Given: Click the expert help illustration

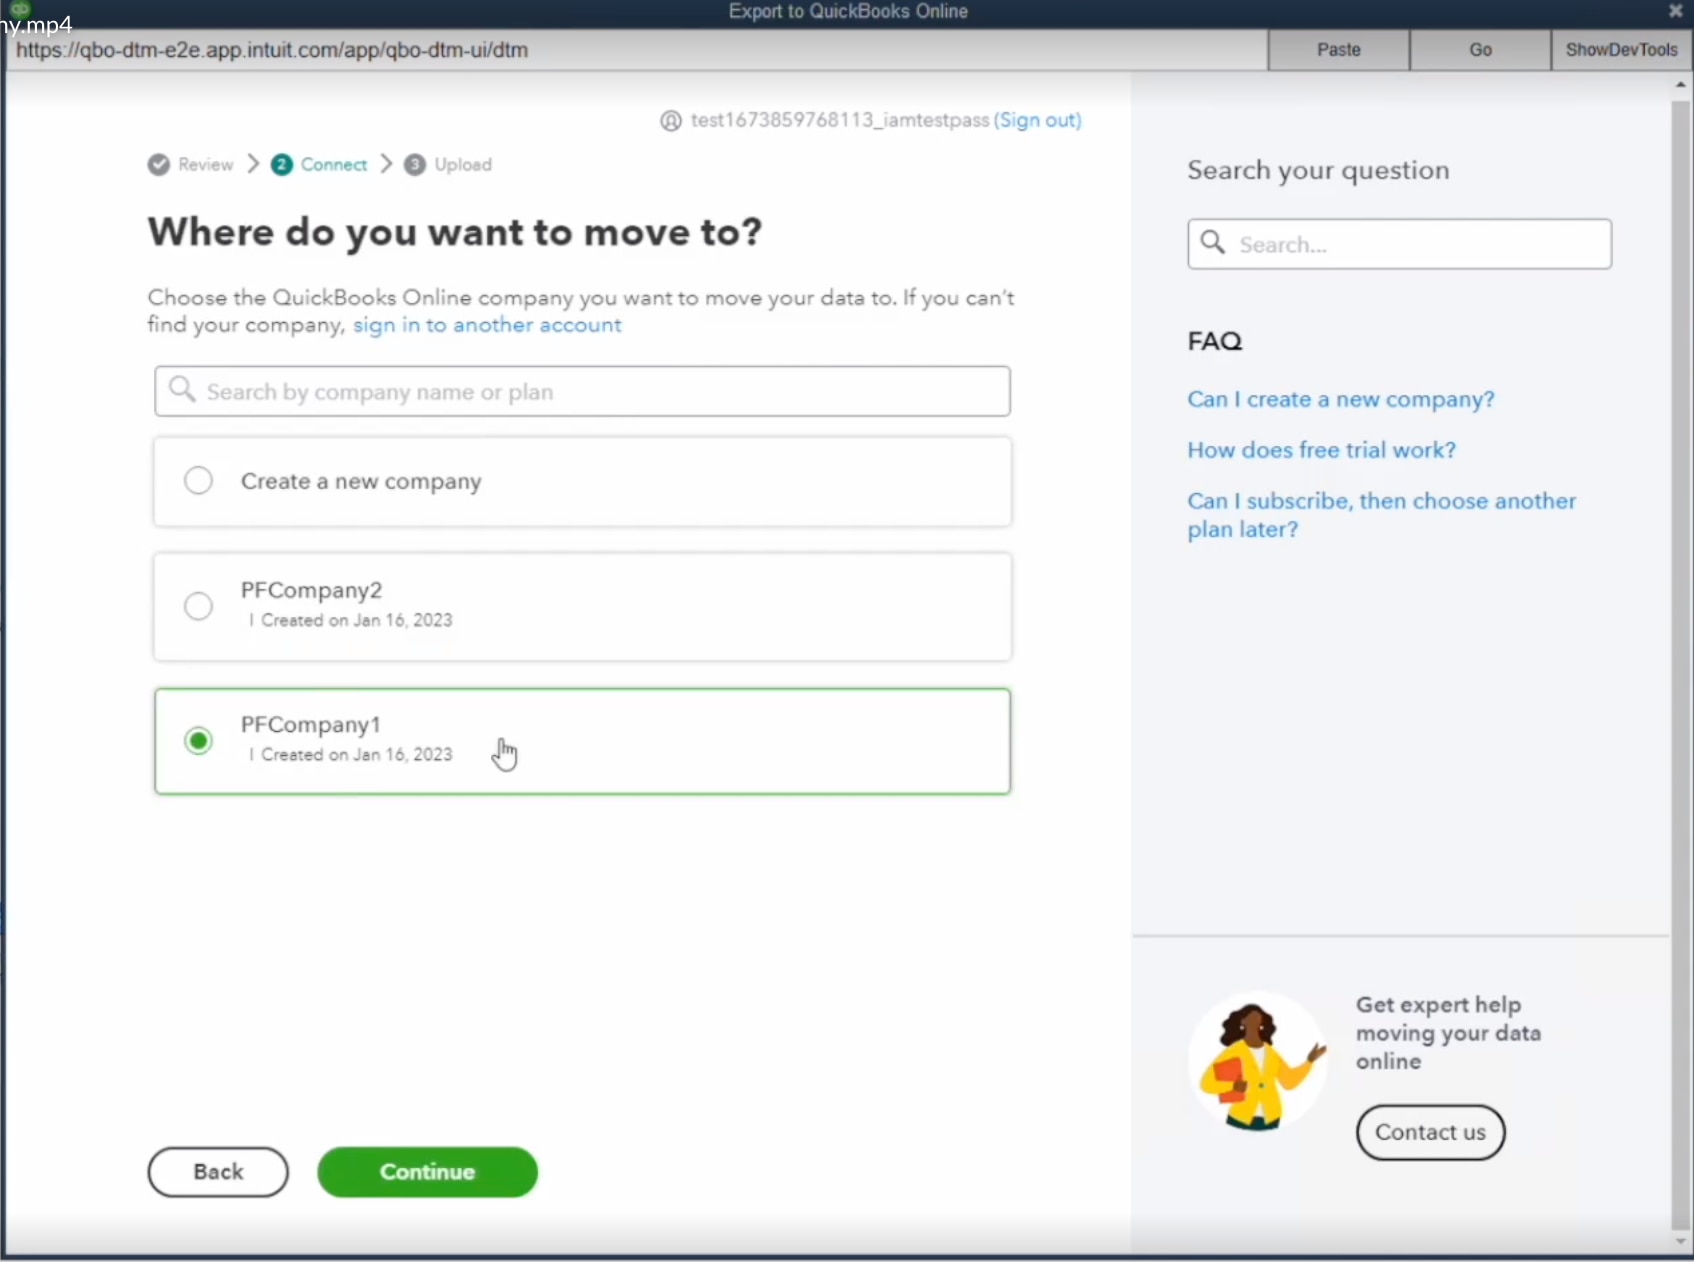Looking at the screenshot, I should pyautogui.click(x=1260, y=1062).
